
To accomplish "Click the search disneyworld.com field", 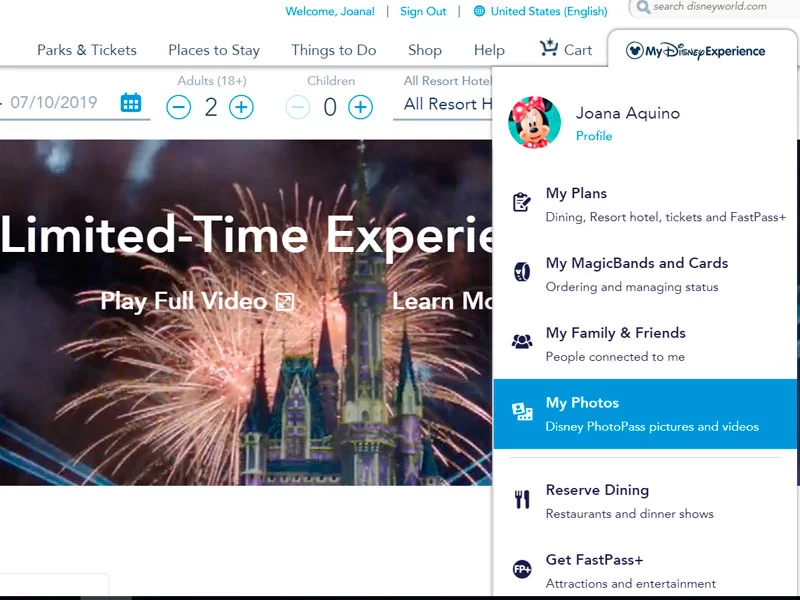I will pos(714,7).
